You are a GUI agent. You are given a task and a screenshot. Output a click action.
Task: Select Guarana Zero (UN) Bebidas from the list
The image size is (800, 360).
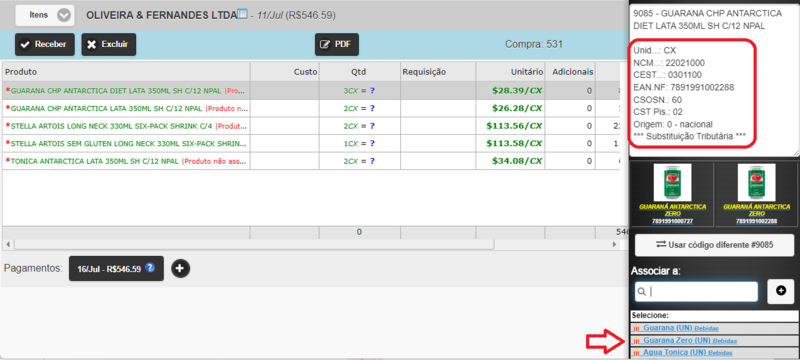(x=715, y=340)
